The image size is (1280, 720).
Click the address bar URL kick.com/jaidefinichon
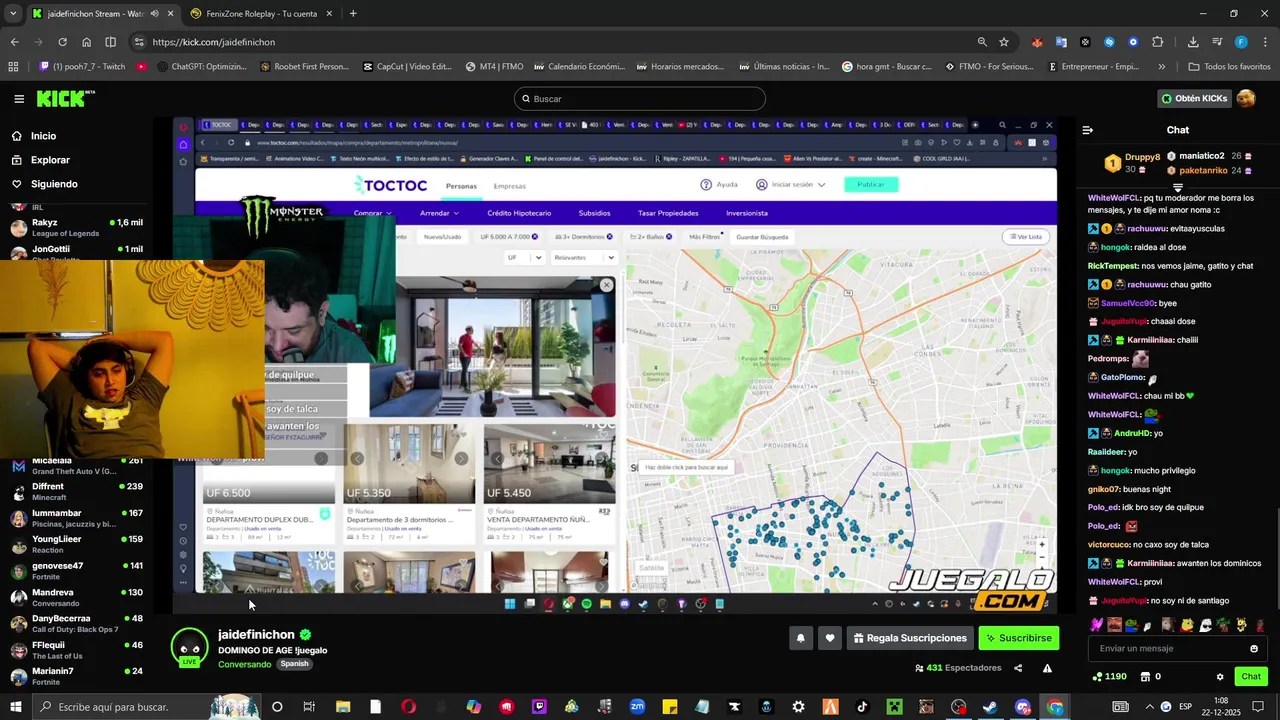(214, 42)
